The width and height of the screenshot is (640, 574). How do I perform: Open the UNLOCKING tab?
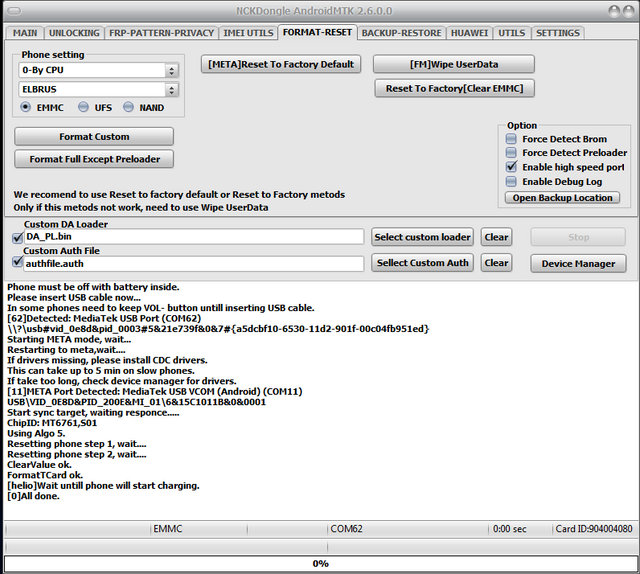tap(74, 33)
